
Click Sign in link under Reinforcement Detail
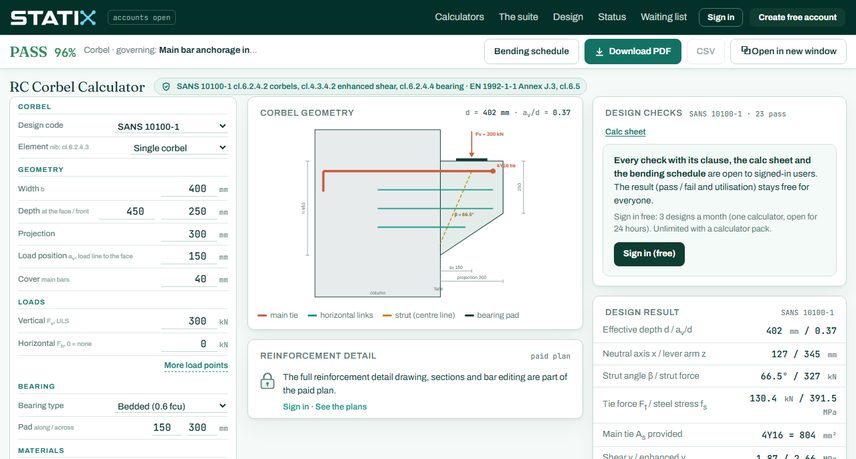295,407
